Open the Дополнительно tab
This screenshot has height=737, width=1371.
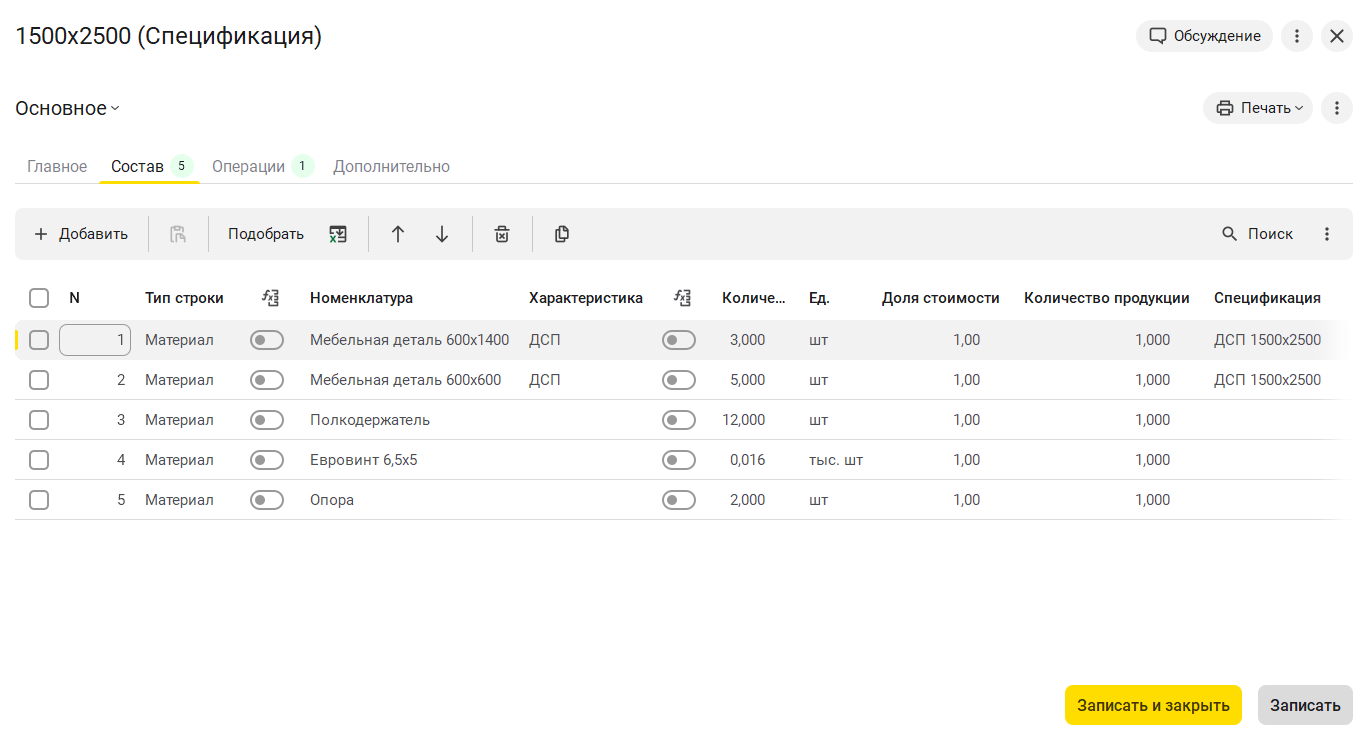(391, 167)
